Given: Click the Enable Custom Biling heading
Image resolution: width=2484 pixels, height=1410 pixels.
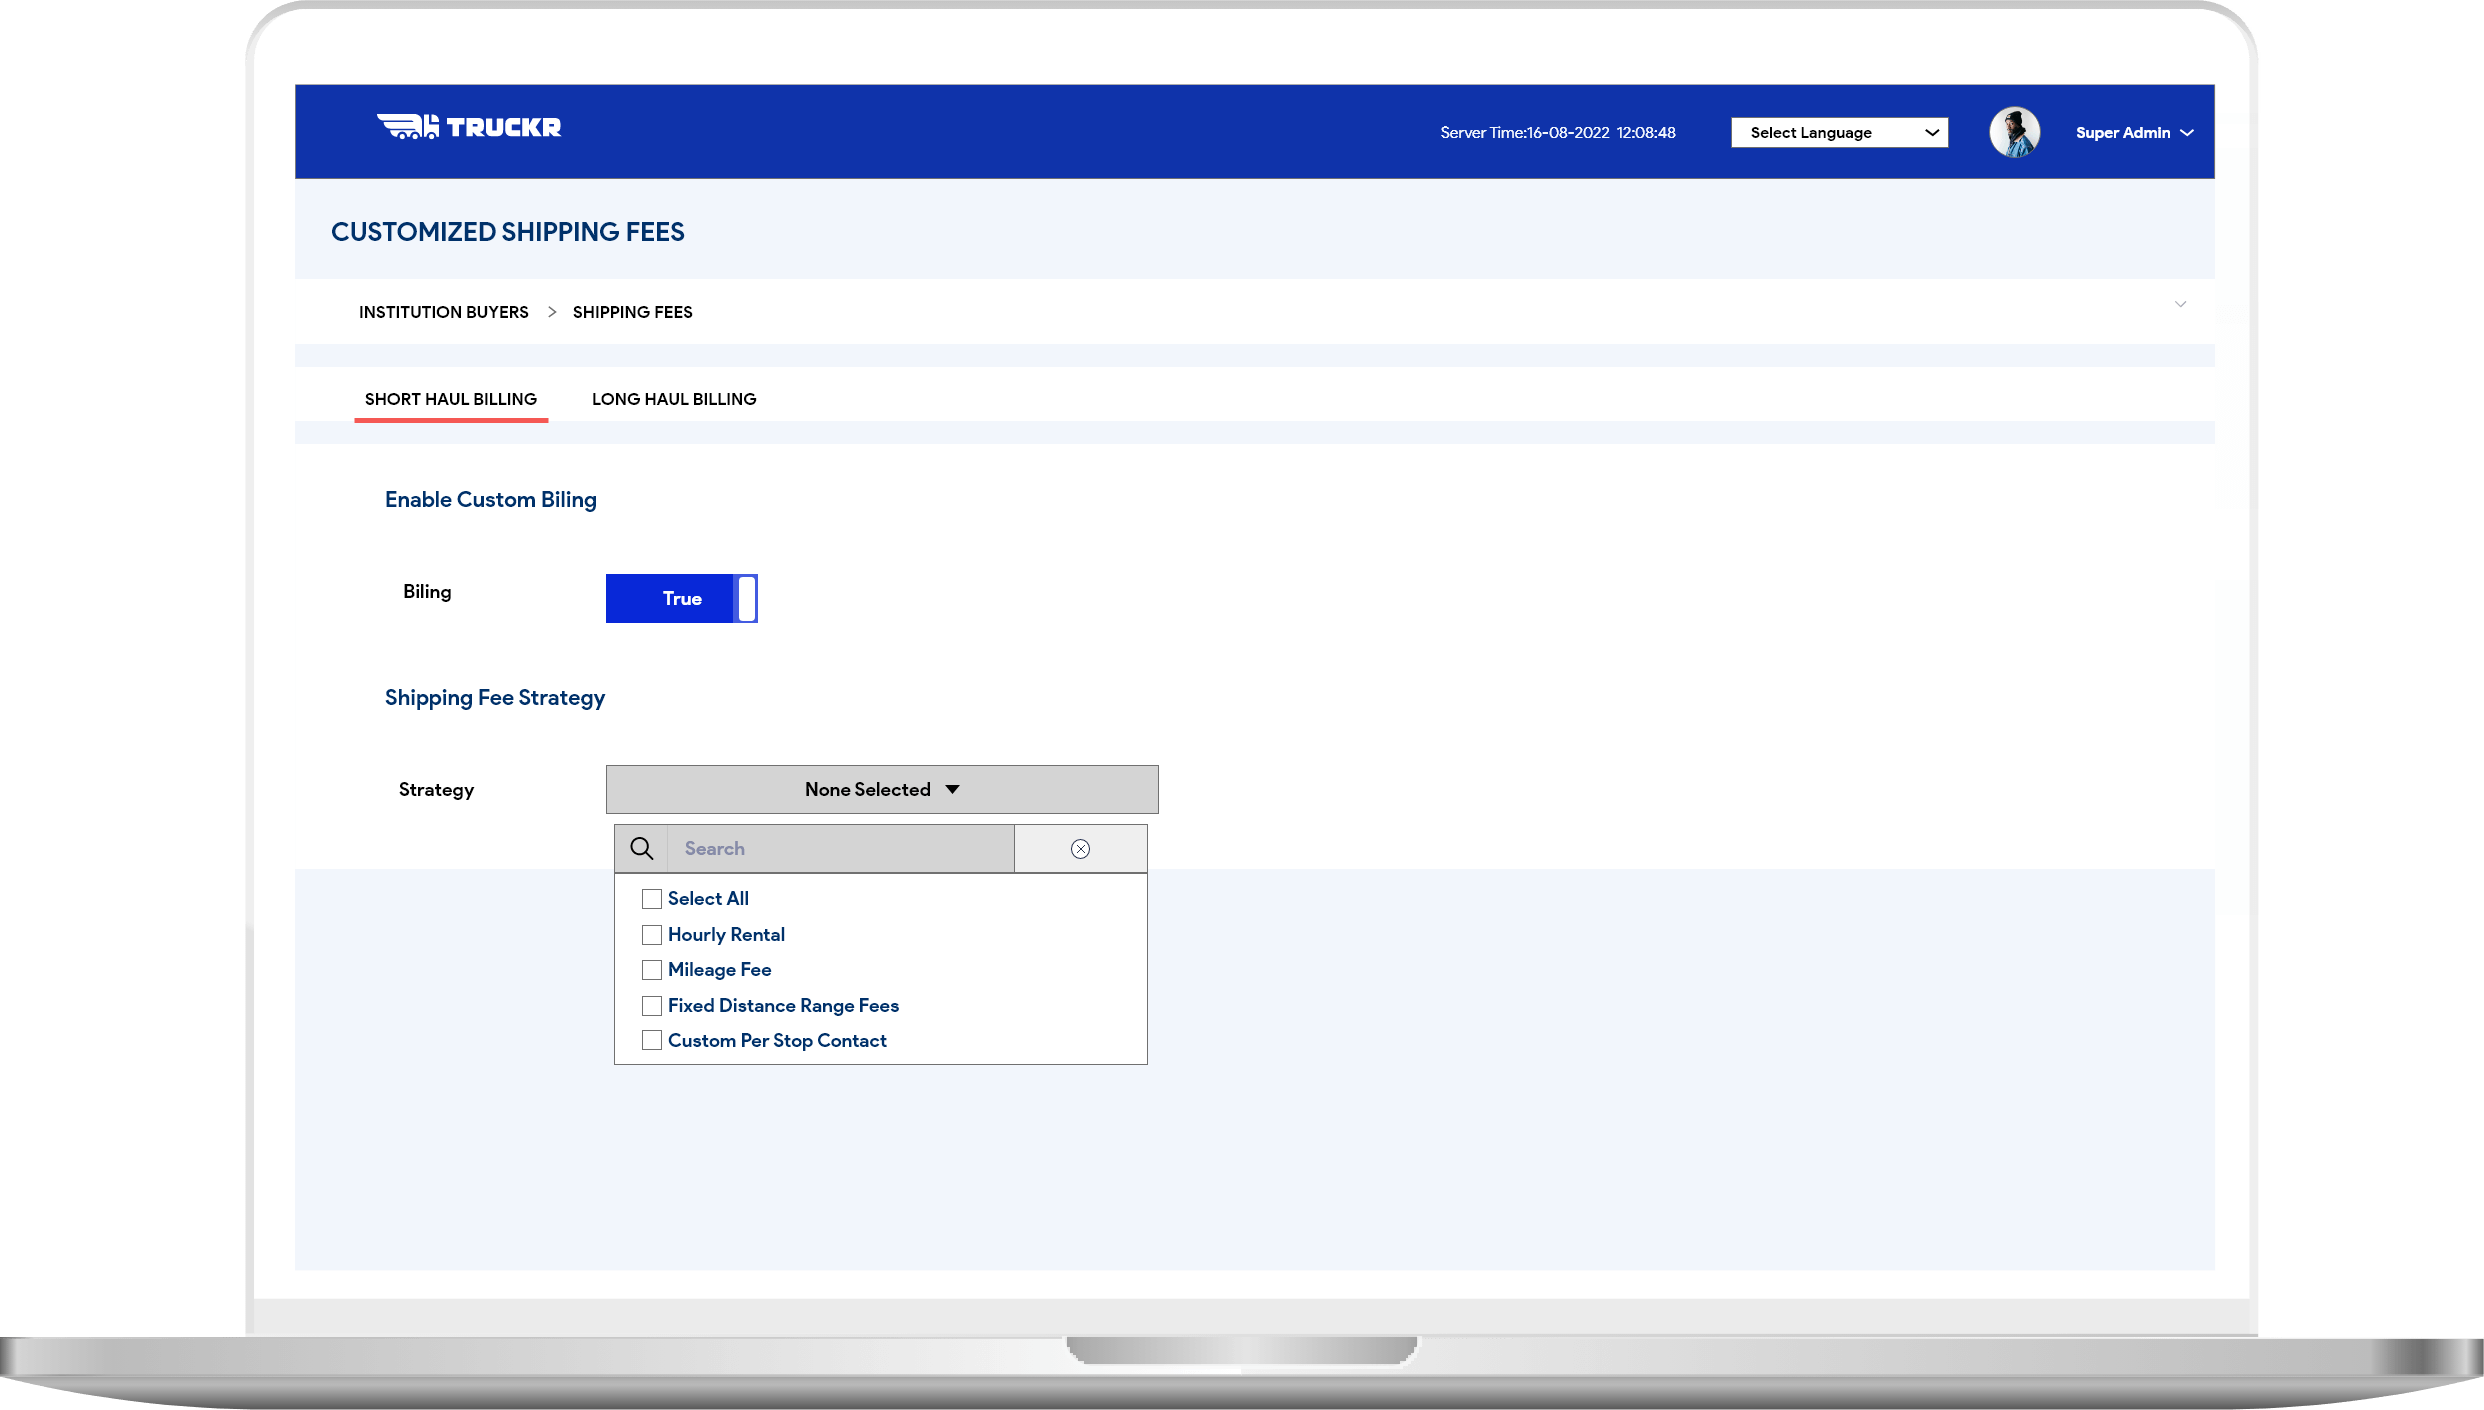Looking at the screenshot, I should coord(491,500).
